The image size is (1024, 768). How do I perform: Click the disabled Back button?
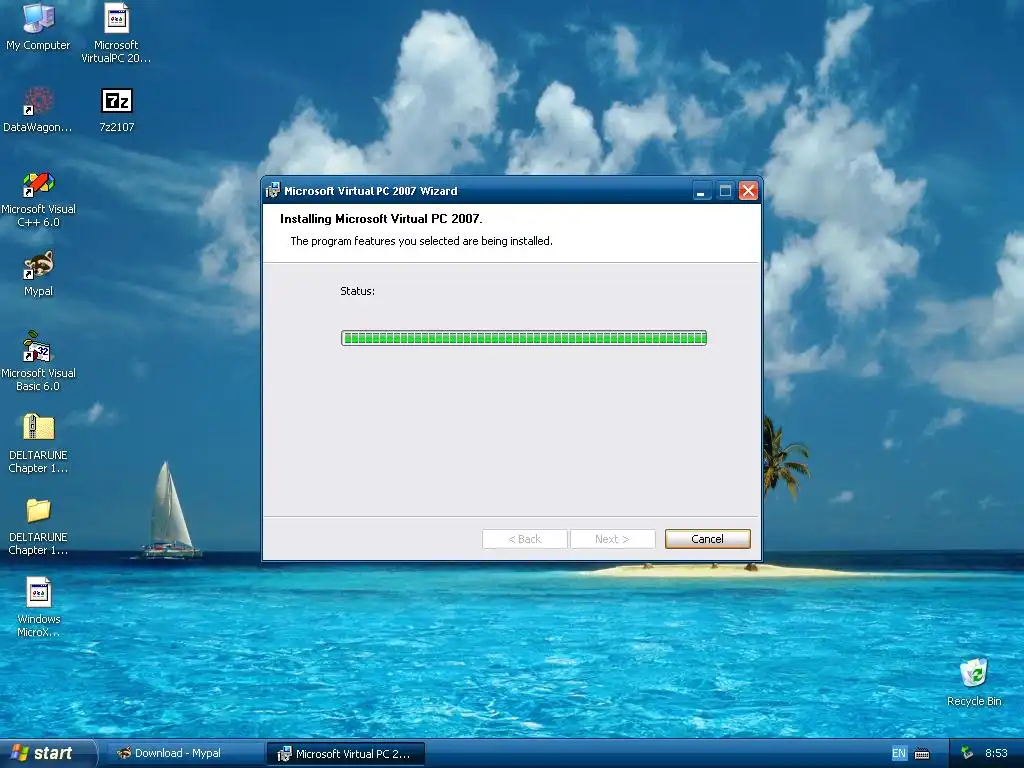pyautogui.click(x=524, y=539)
